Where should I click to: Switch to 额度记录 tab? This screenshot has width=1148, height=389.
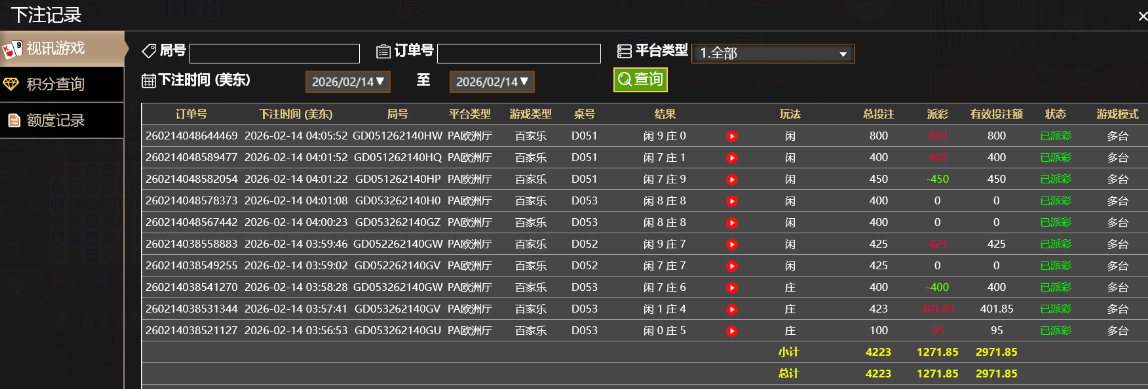point(61,120)
